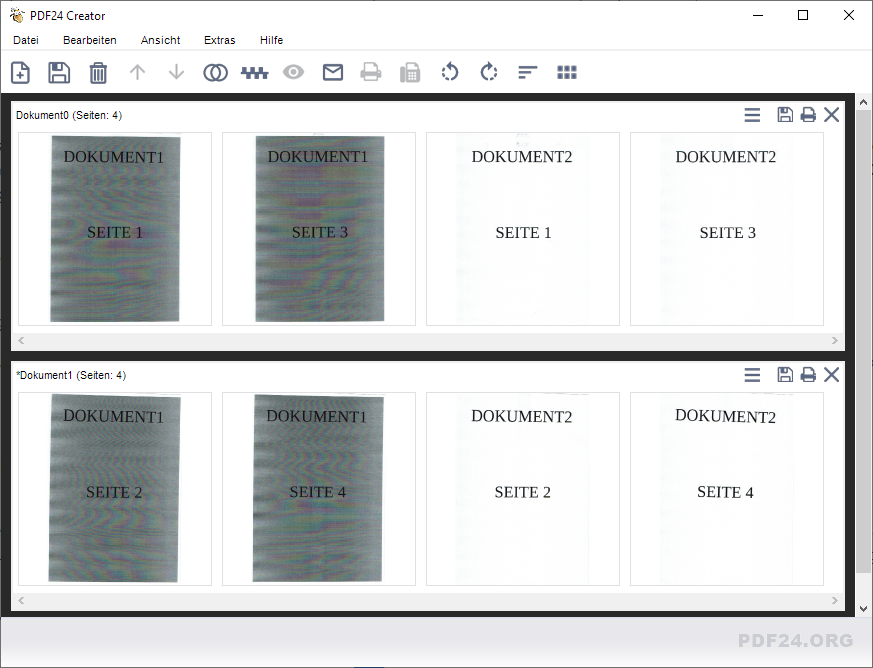The width and height of the screenshot is (873, 668).
Task: Open the Extras menu
Action: (x=219, y=40)
